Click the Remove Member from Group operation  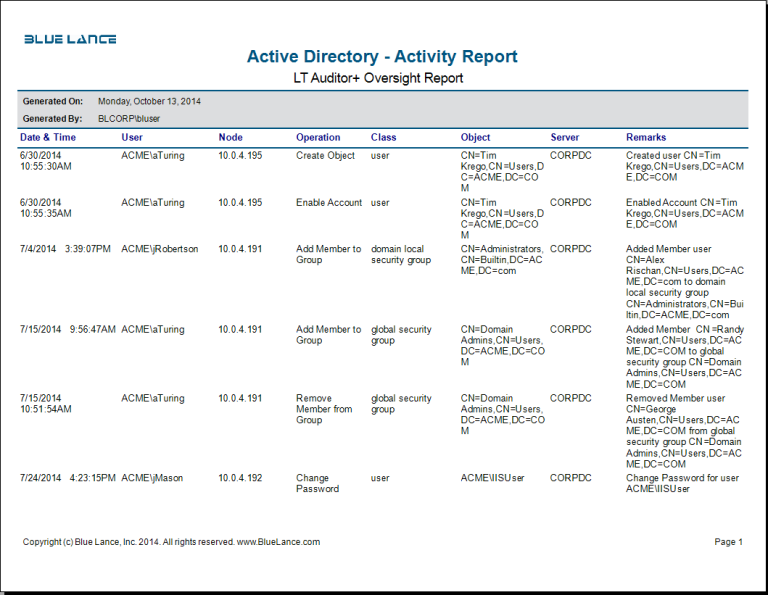pos(324,409)
